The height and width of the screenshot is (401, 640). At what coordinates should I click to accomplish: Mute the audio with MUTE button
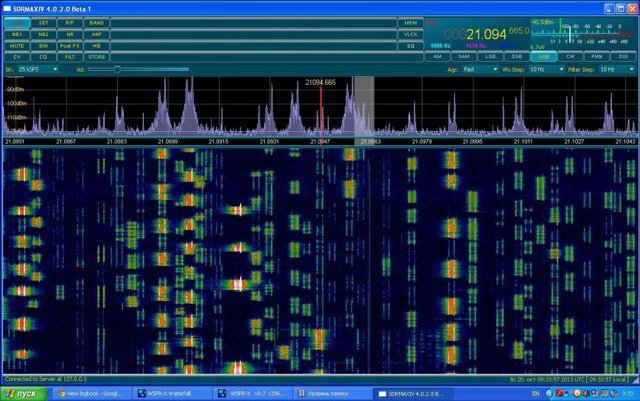(18, 45)
